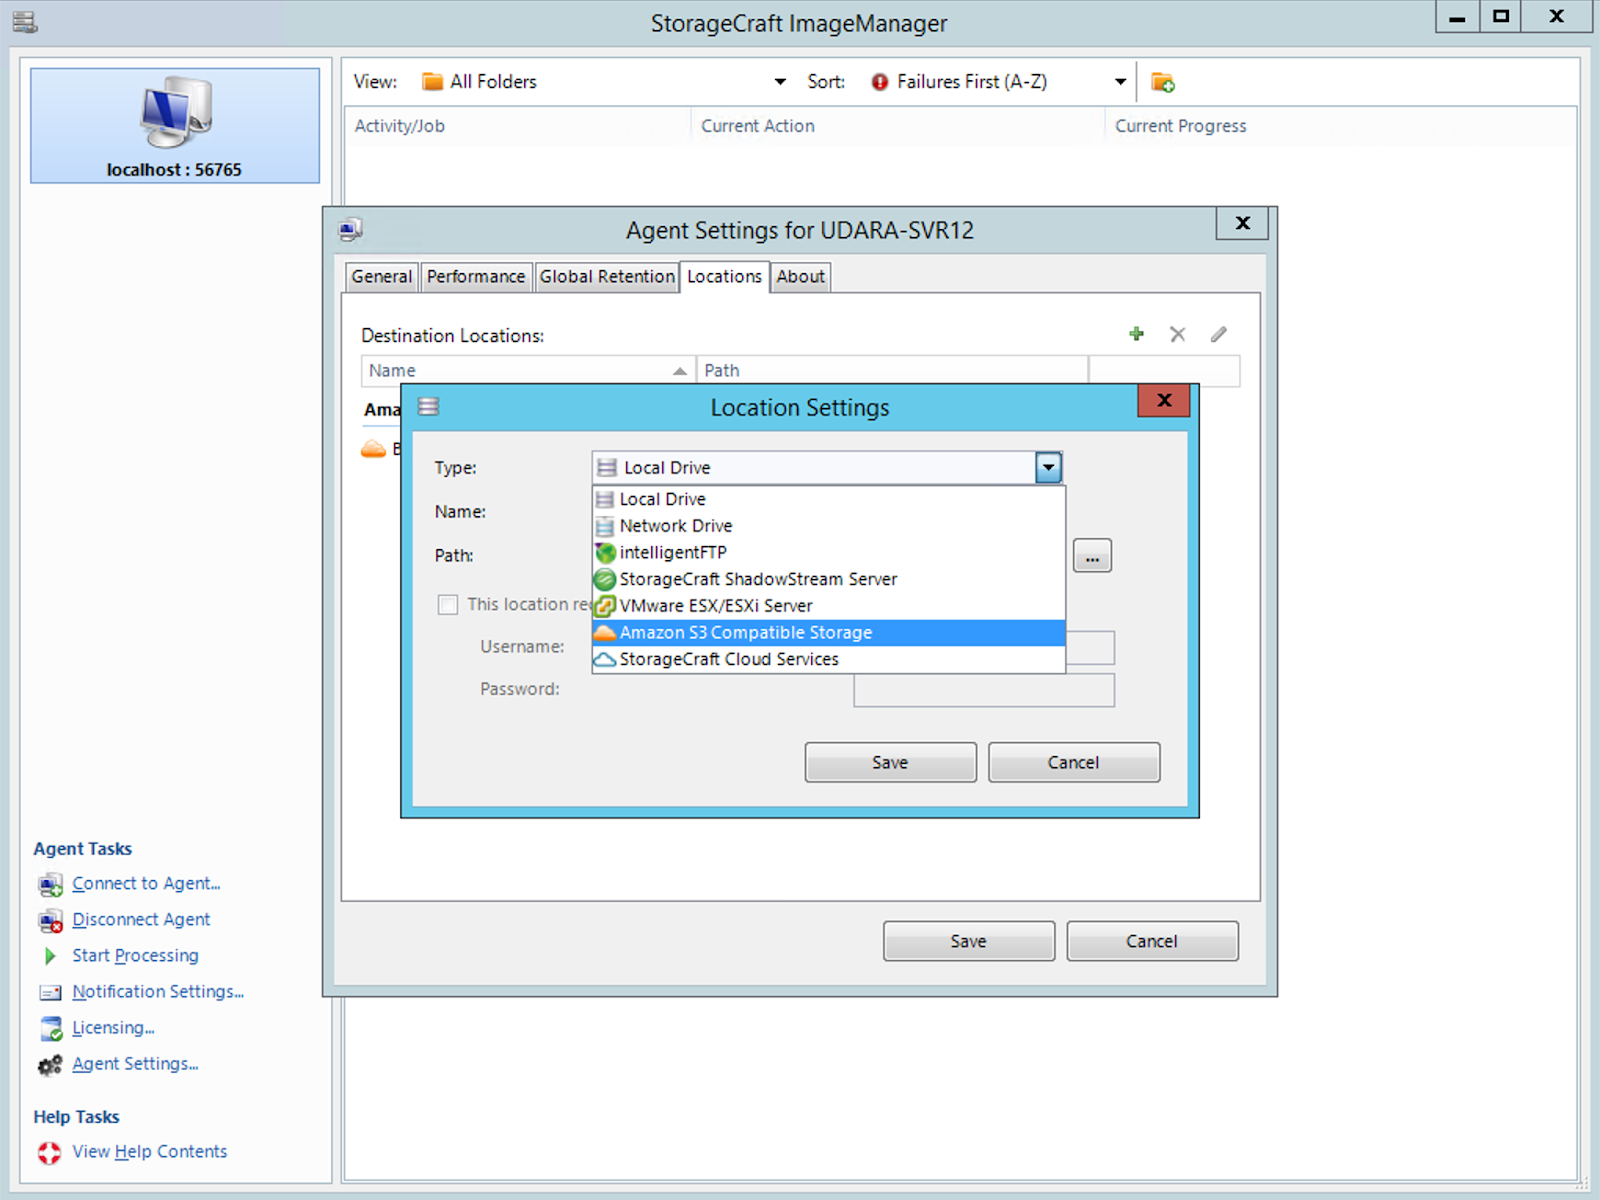Click the Location Settings title drive icon
This screenshot has width=1600, height=1200.
point(428,406)
